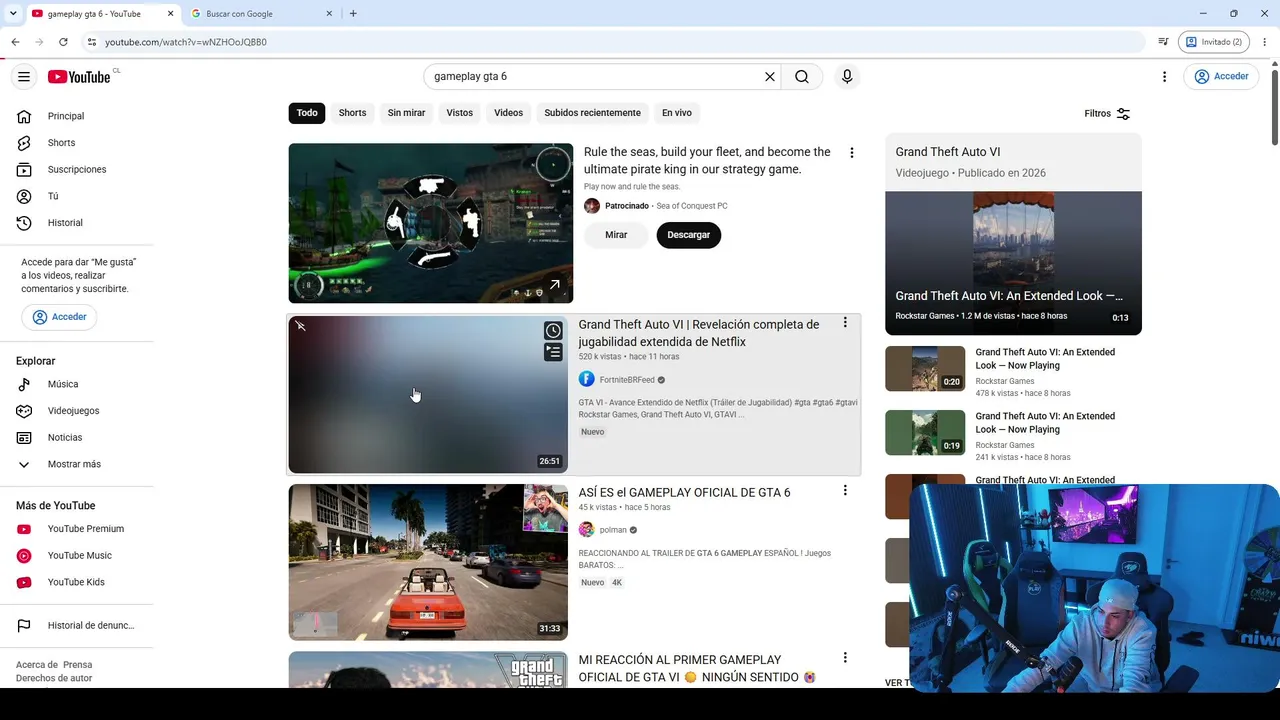Open YouTube Music from the sidebar
Image resolution: width=1280 pixels, height=720 pixels.
[78, 556]
